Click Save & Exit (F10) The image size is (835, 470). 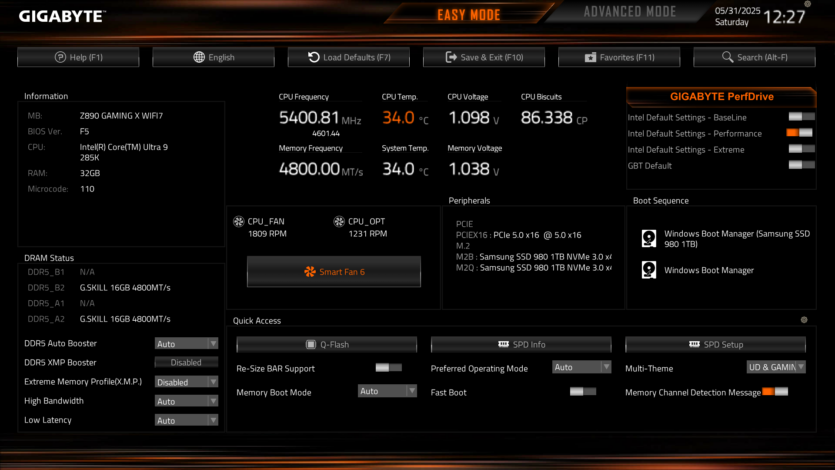(484, 57)
